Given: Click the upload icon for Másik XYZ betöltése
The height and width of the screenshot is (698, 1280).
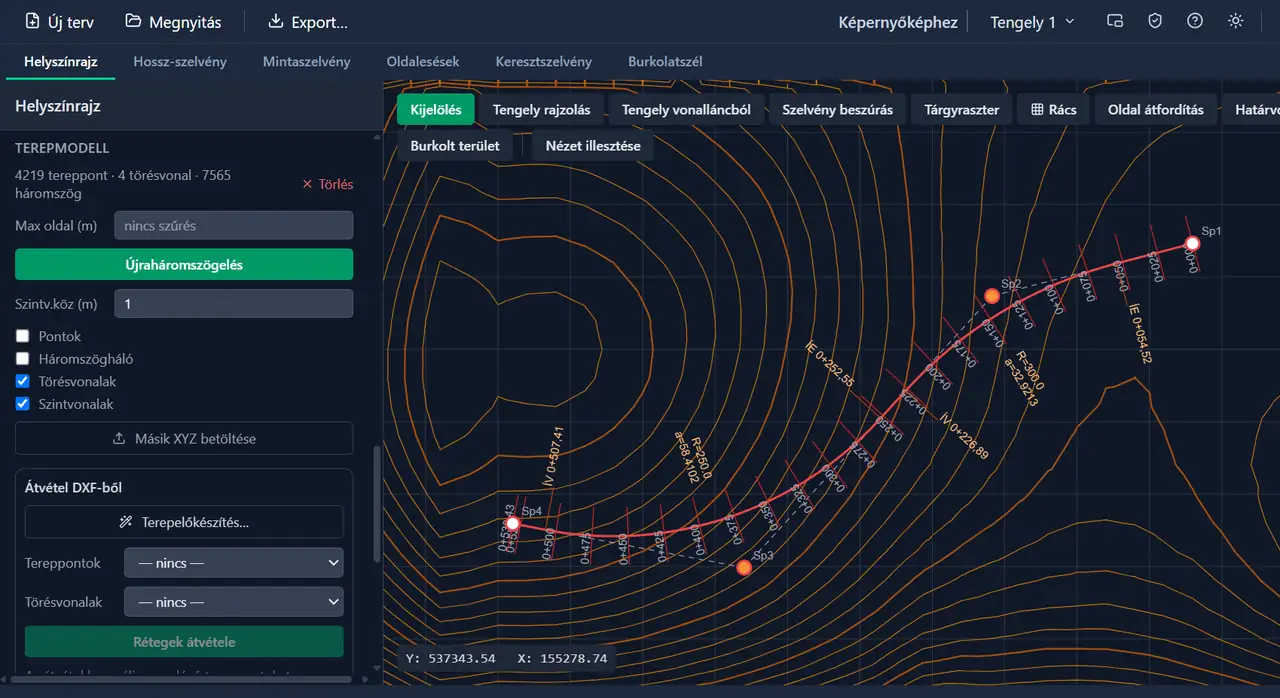Looking at the screenshot, I should 119,439.
